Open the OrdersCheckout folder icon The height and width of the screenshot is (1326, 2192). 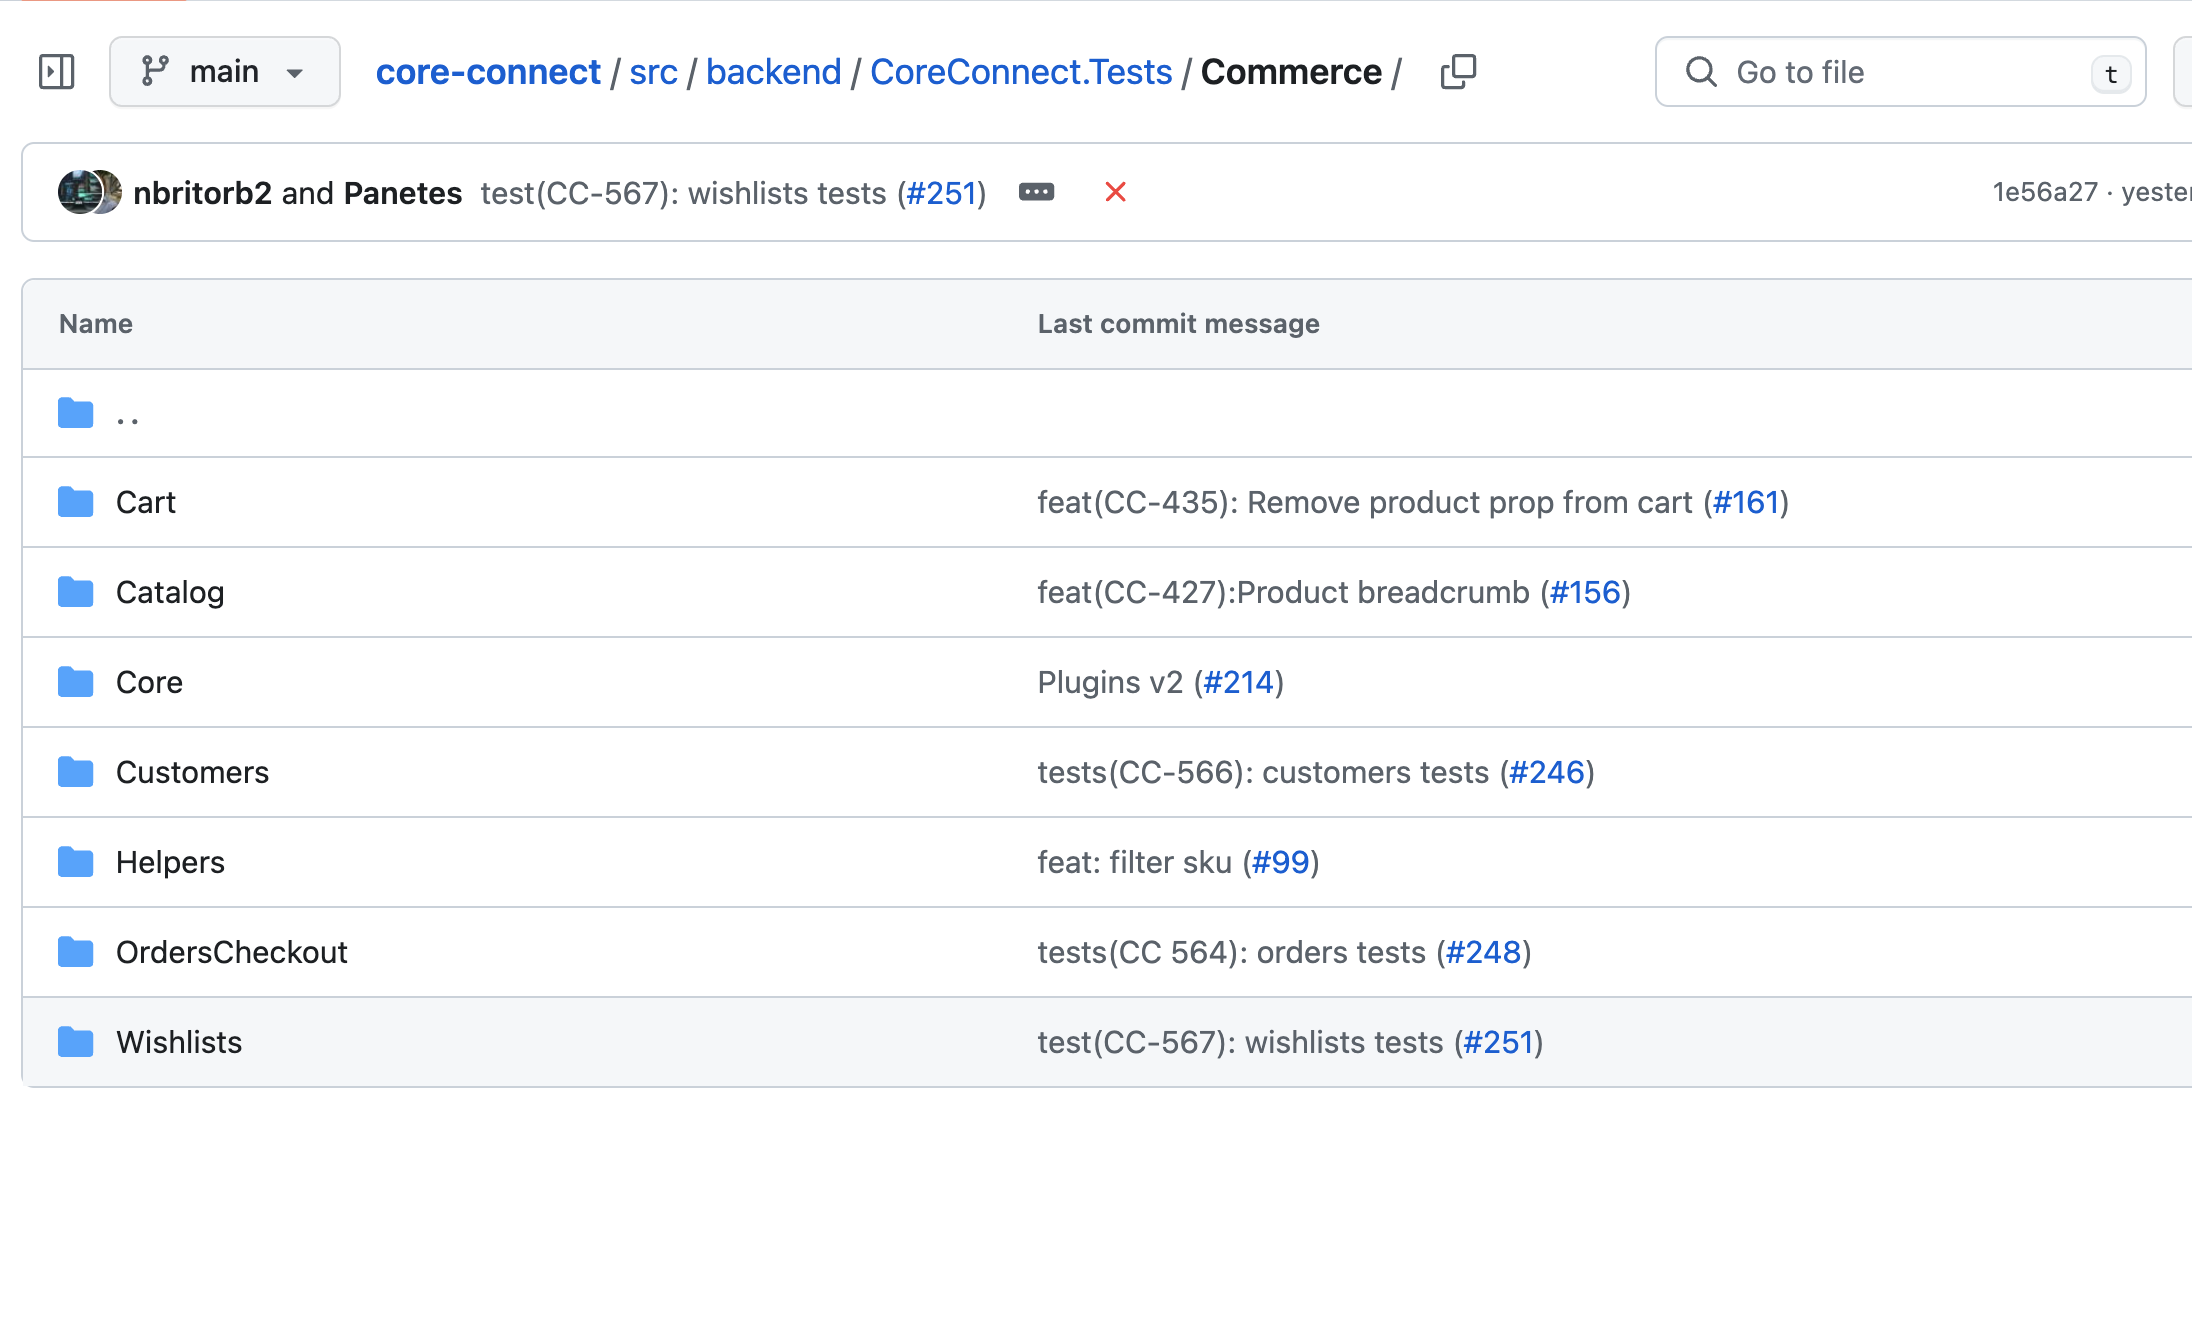click(x=76, y=952)
